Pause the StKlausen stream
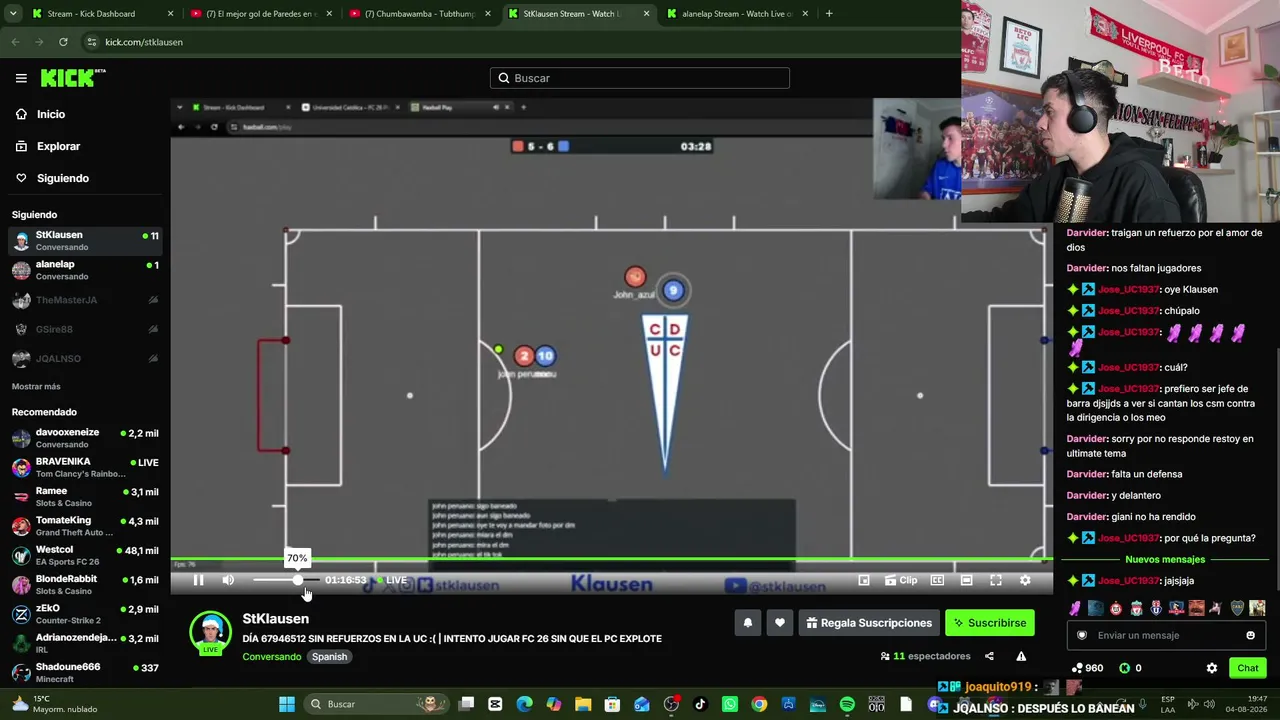1280x720 pixels. (198, 580)
